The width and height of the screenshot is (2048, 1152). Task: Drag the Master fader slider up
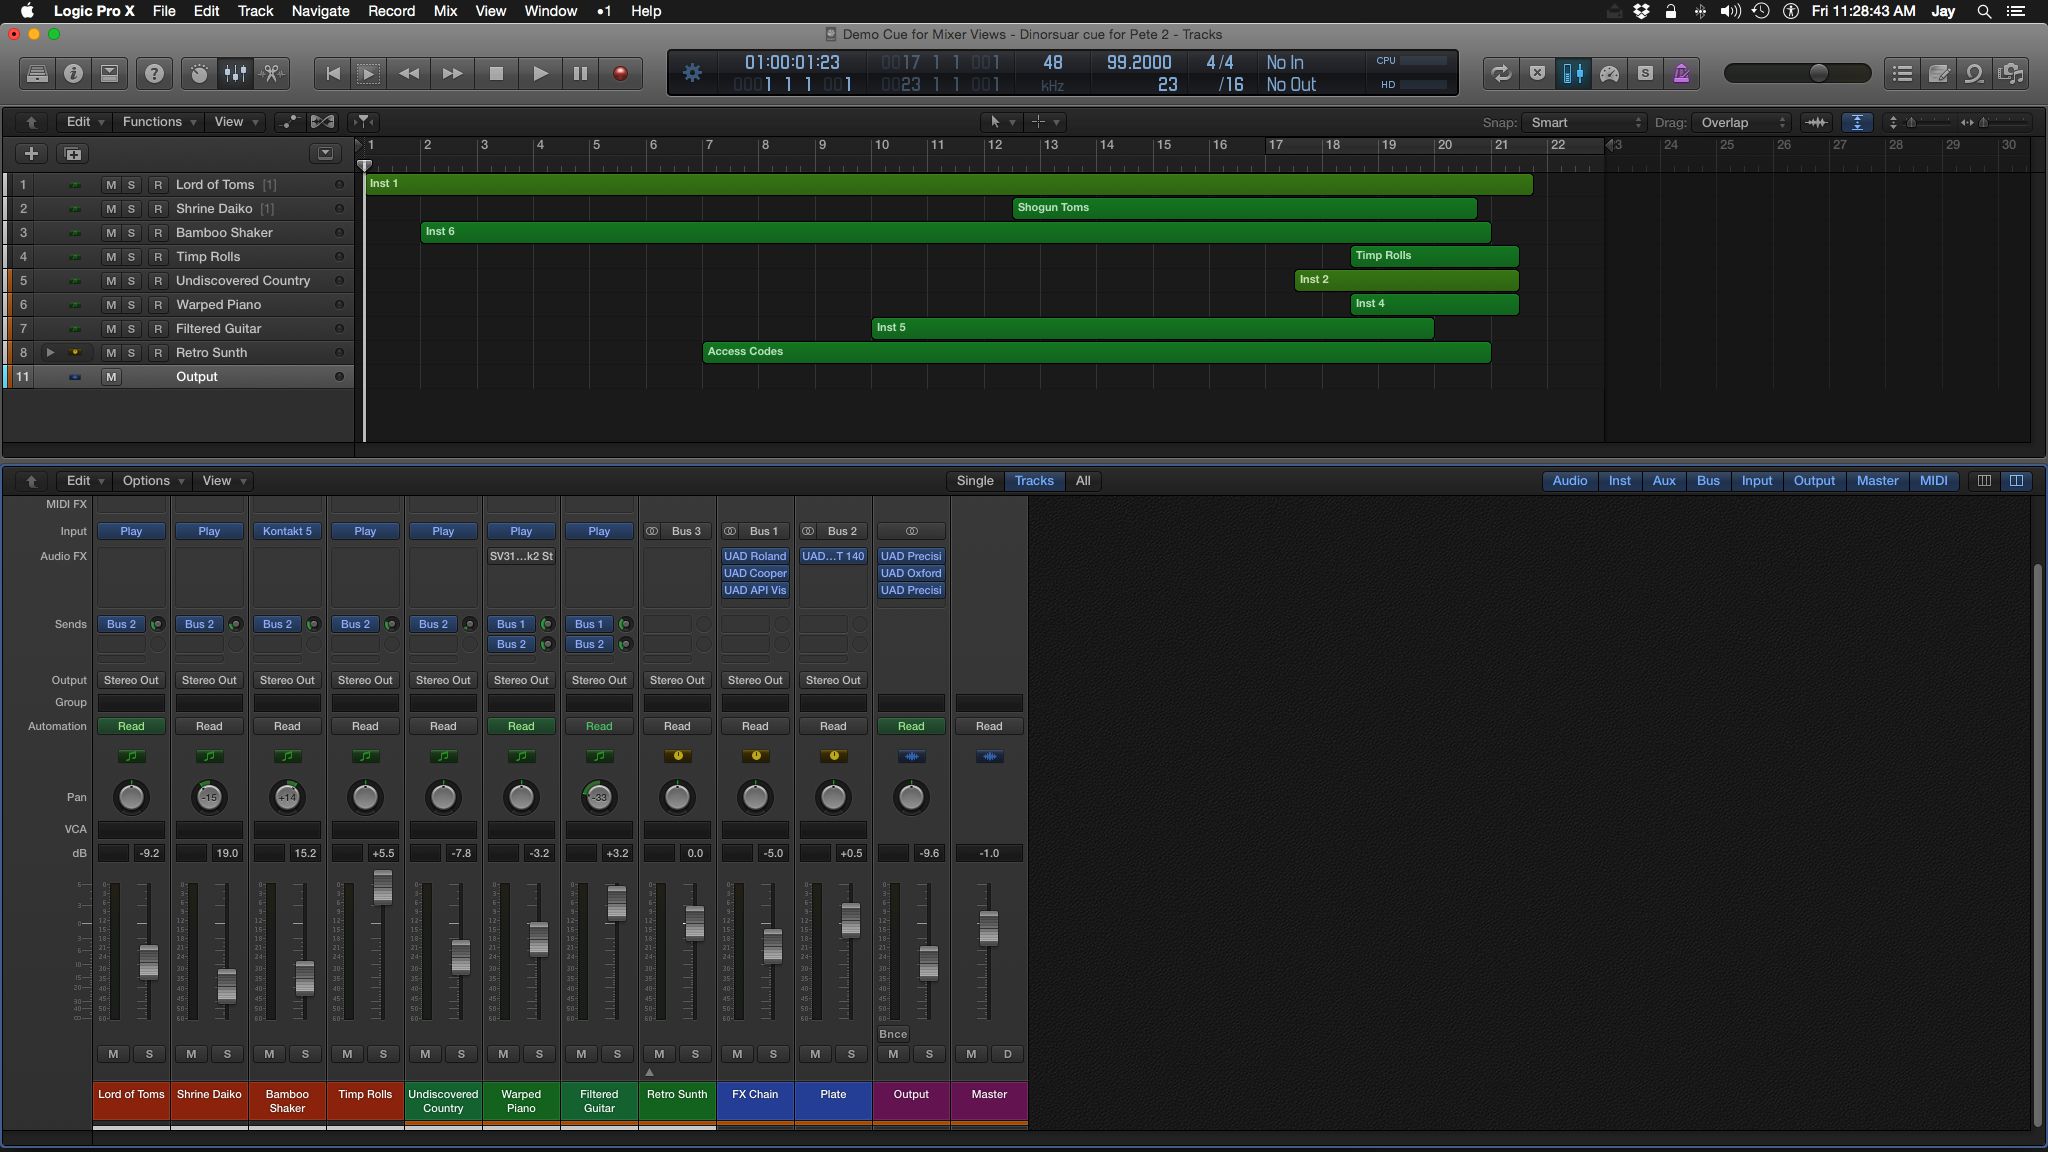click(x=989, y=928)
